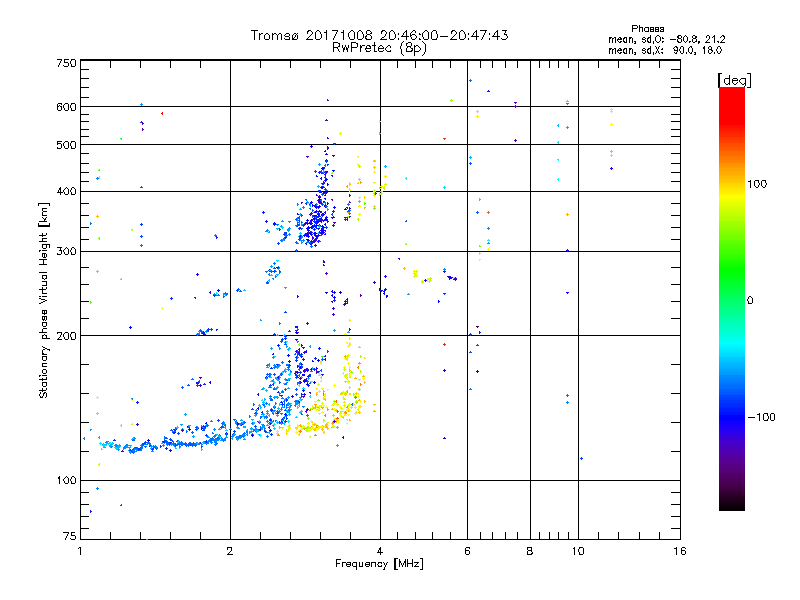Screen dimensions: 800x600
Task: Click x-axis tick label '6'
Action: (467, 551)
